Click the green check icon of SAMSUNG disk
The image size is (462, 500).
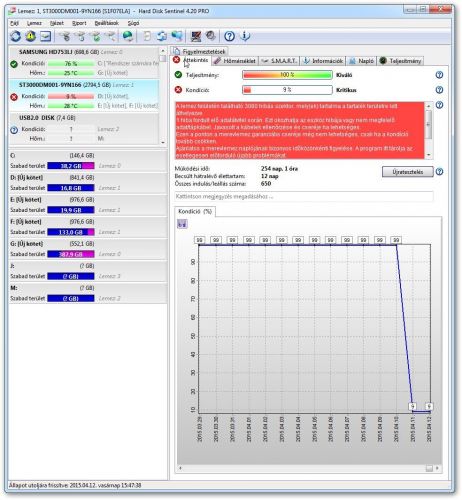click(x=14, y=64)
